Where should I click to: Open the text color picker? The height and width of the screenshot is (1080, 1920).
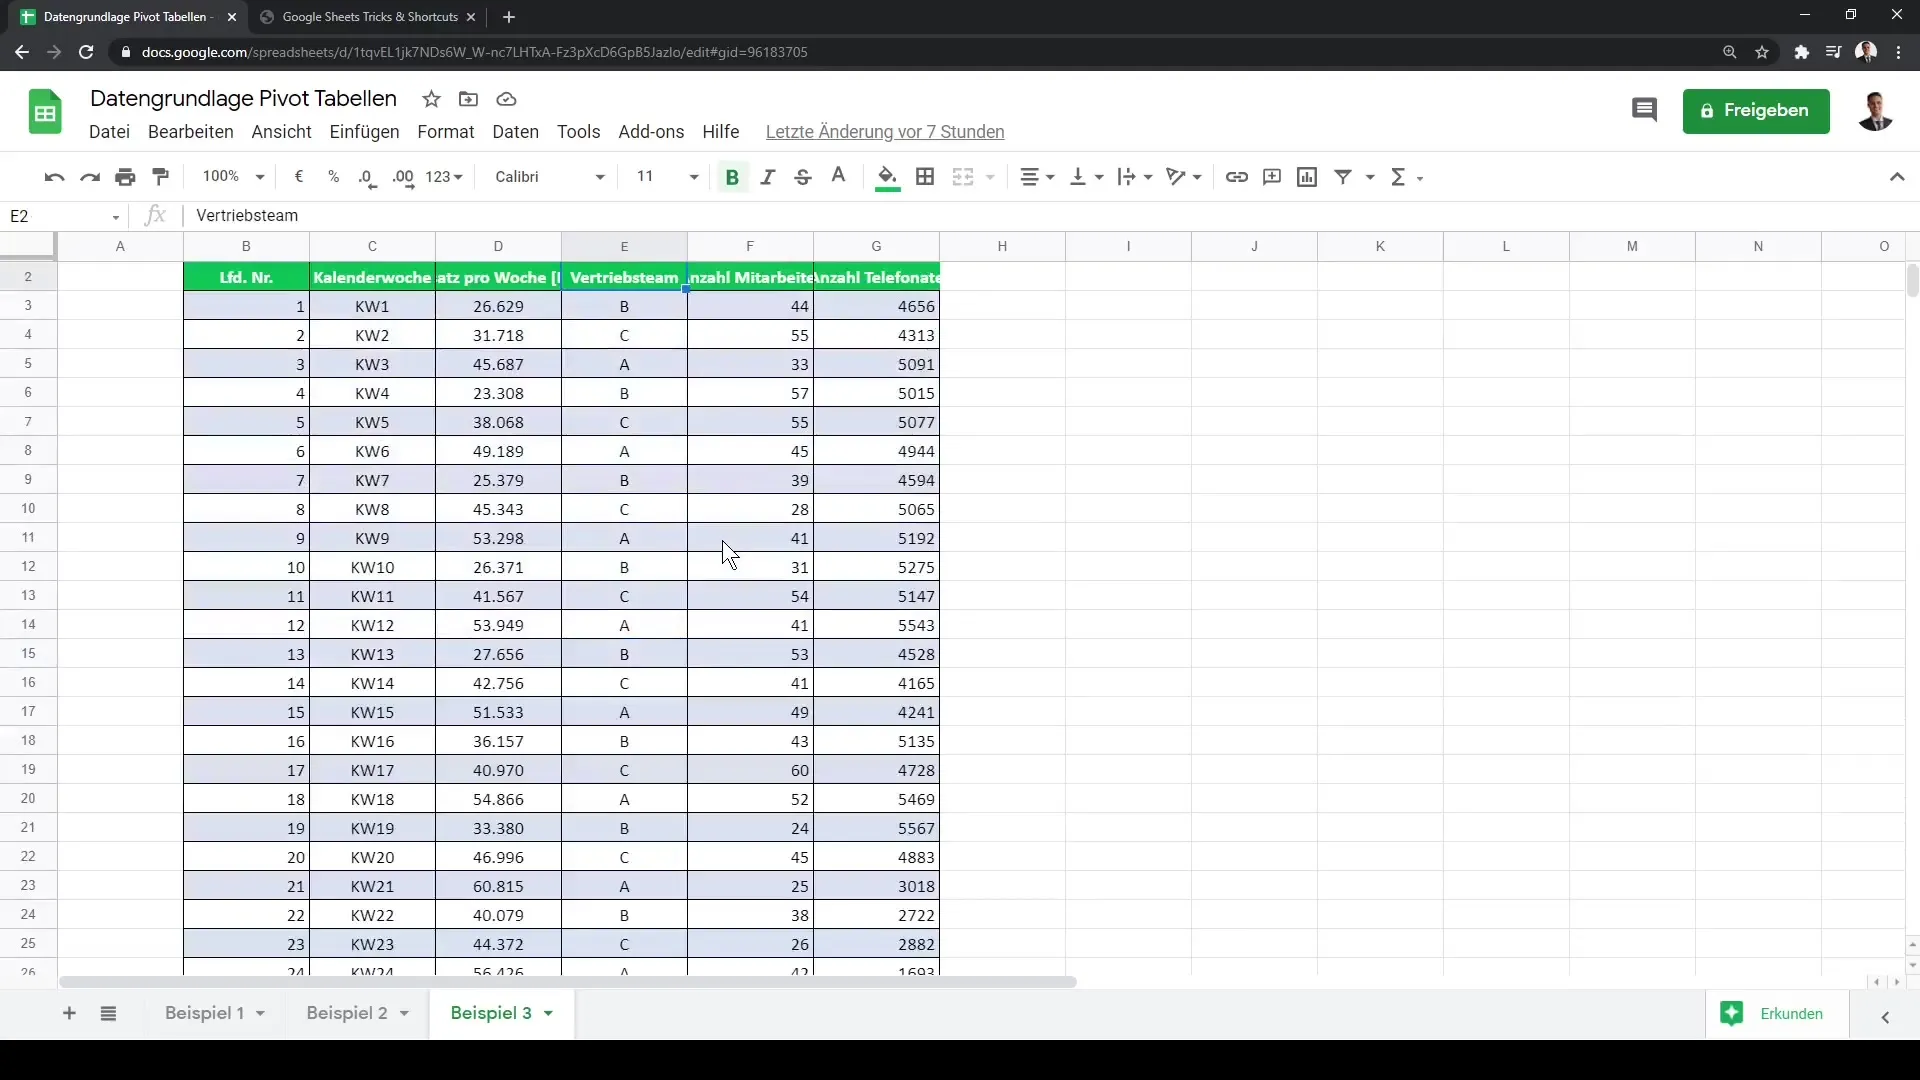(838, 177)
